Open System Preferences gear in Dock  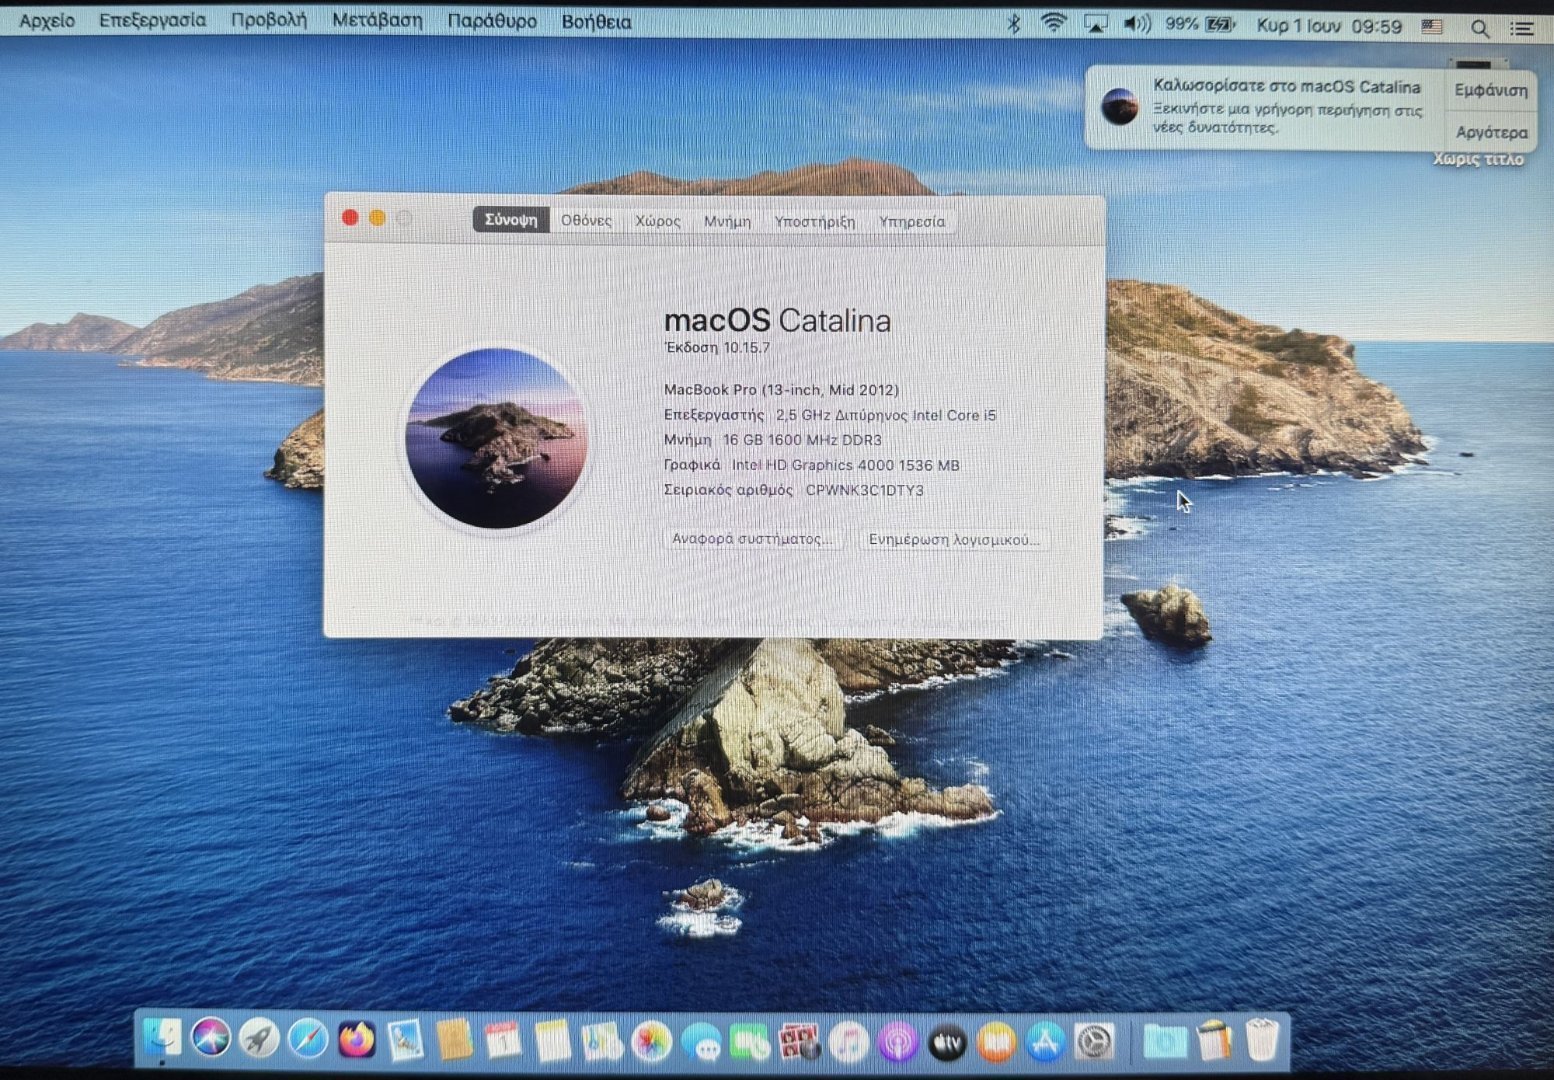pos(1094,1043)
